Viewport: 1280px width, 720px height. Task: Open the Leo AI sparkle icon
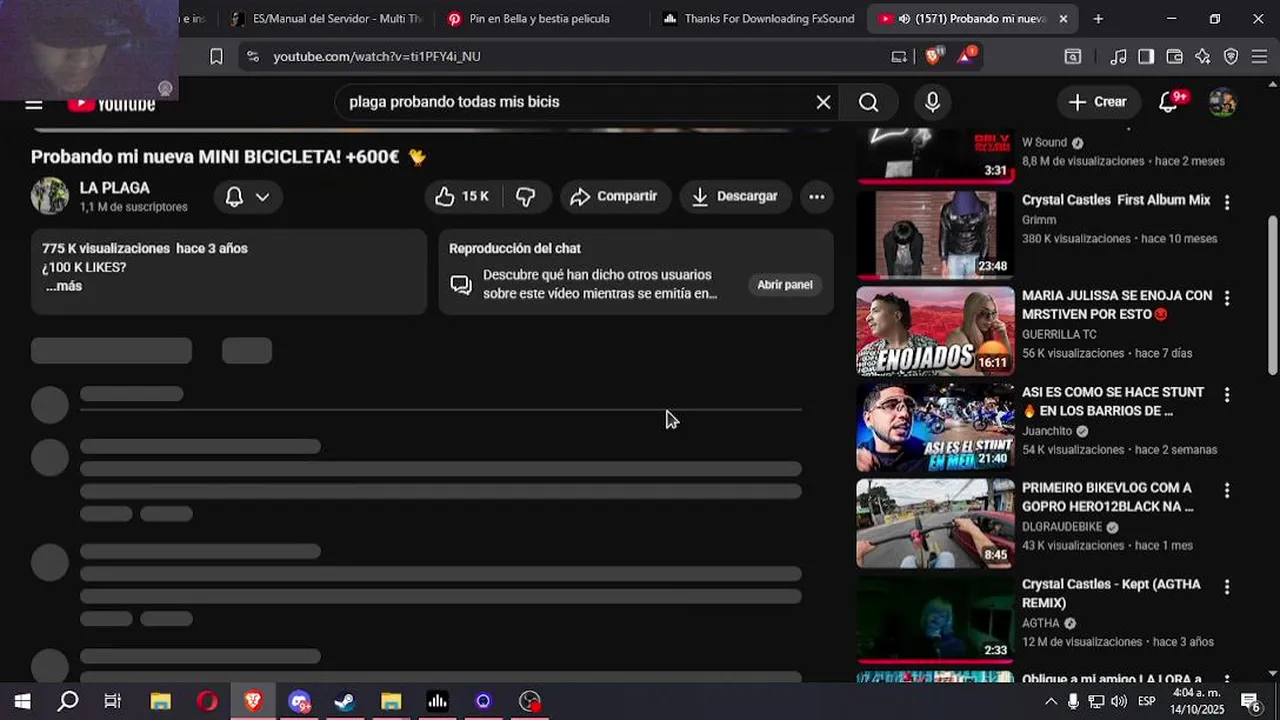tap(1203, 57)
